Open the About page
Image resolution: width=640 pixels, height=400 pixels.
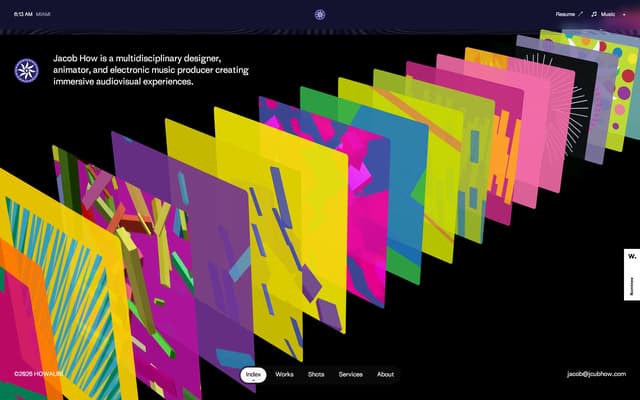[385, 374]
